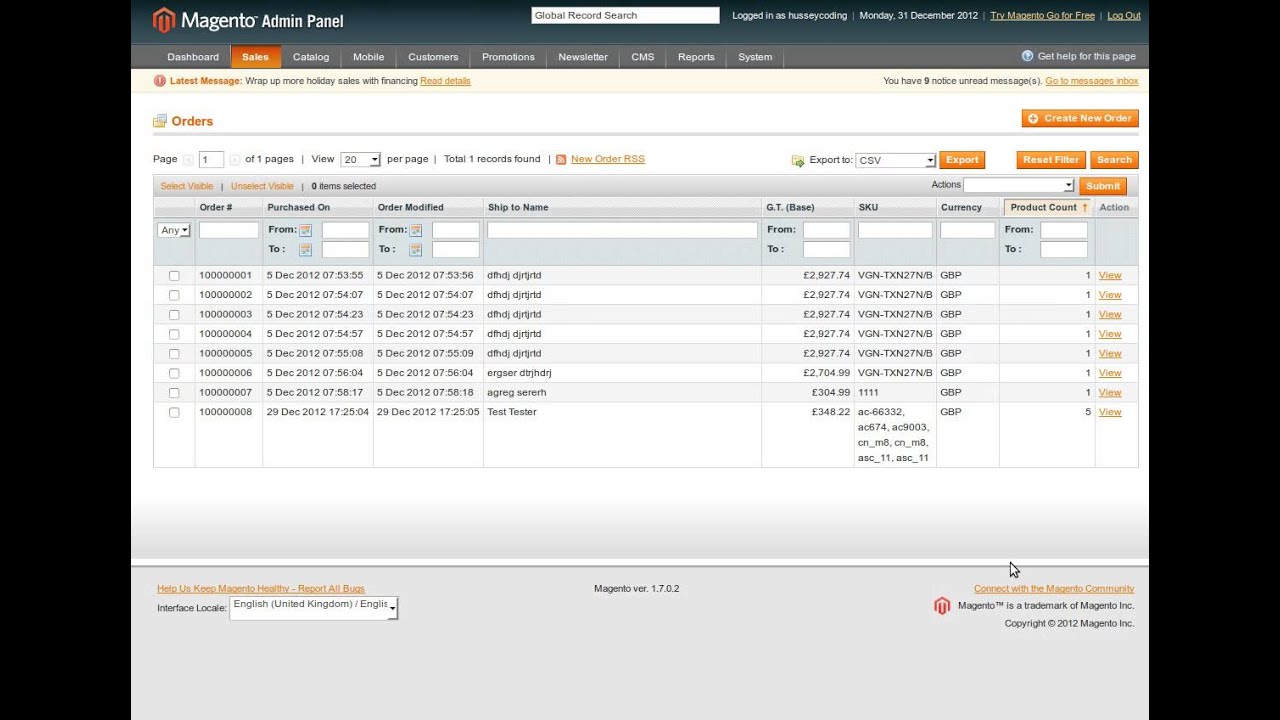The height and width of the screenshot is (720, 1280).
Task: Open the per page View dropdown
Action: (x=360, y=160)
